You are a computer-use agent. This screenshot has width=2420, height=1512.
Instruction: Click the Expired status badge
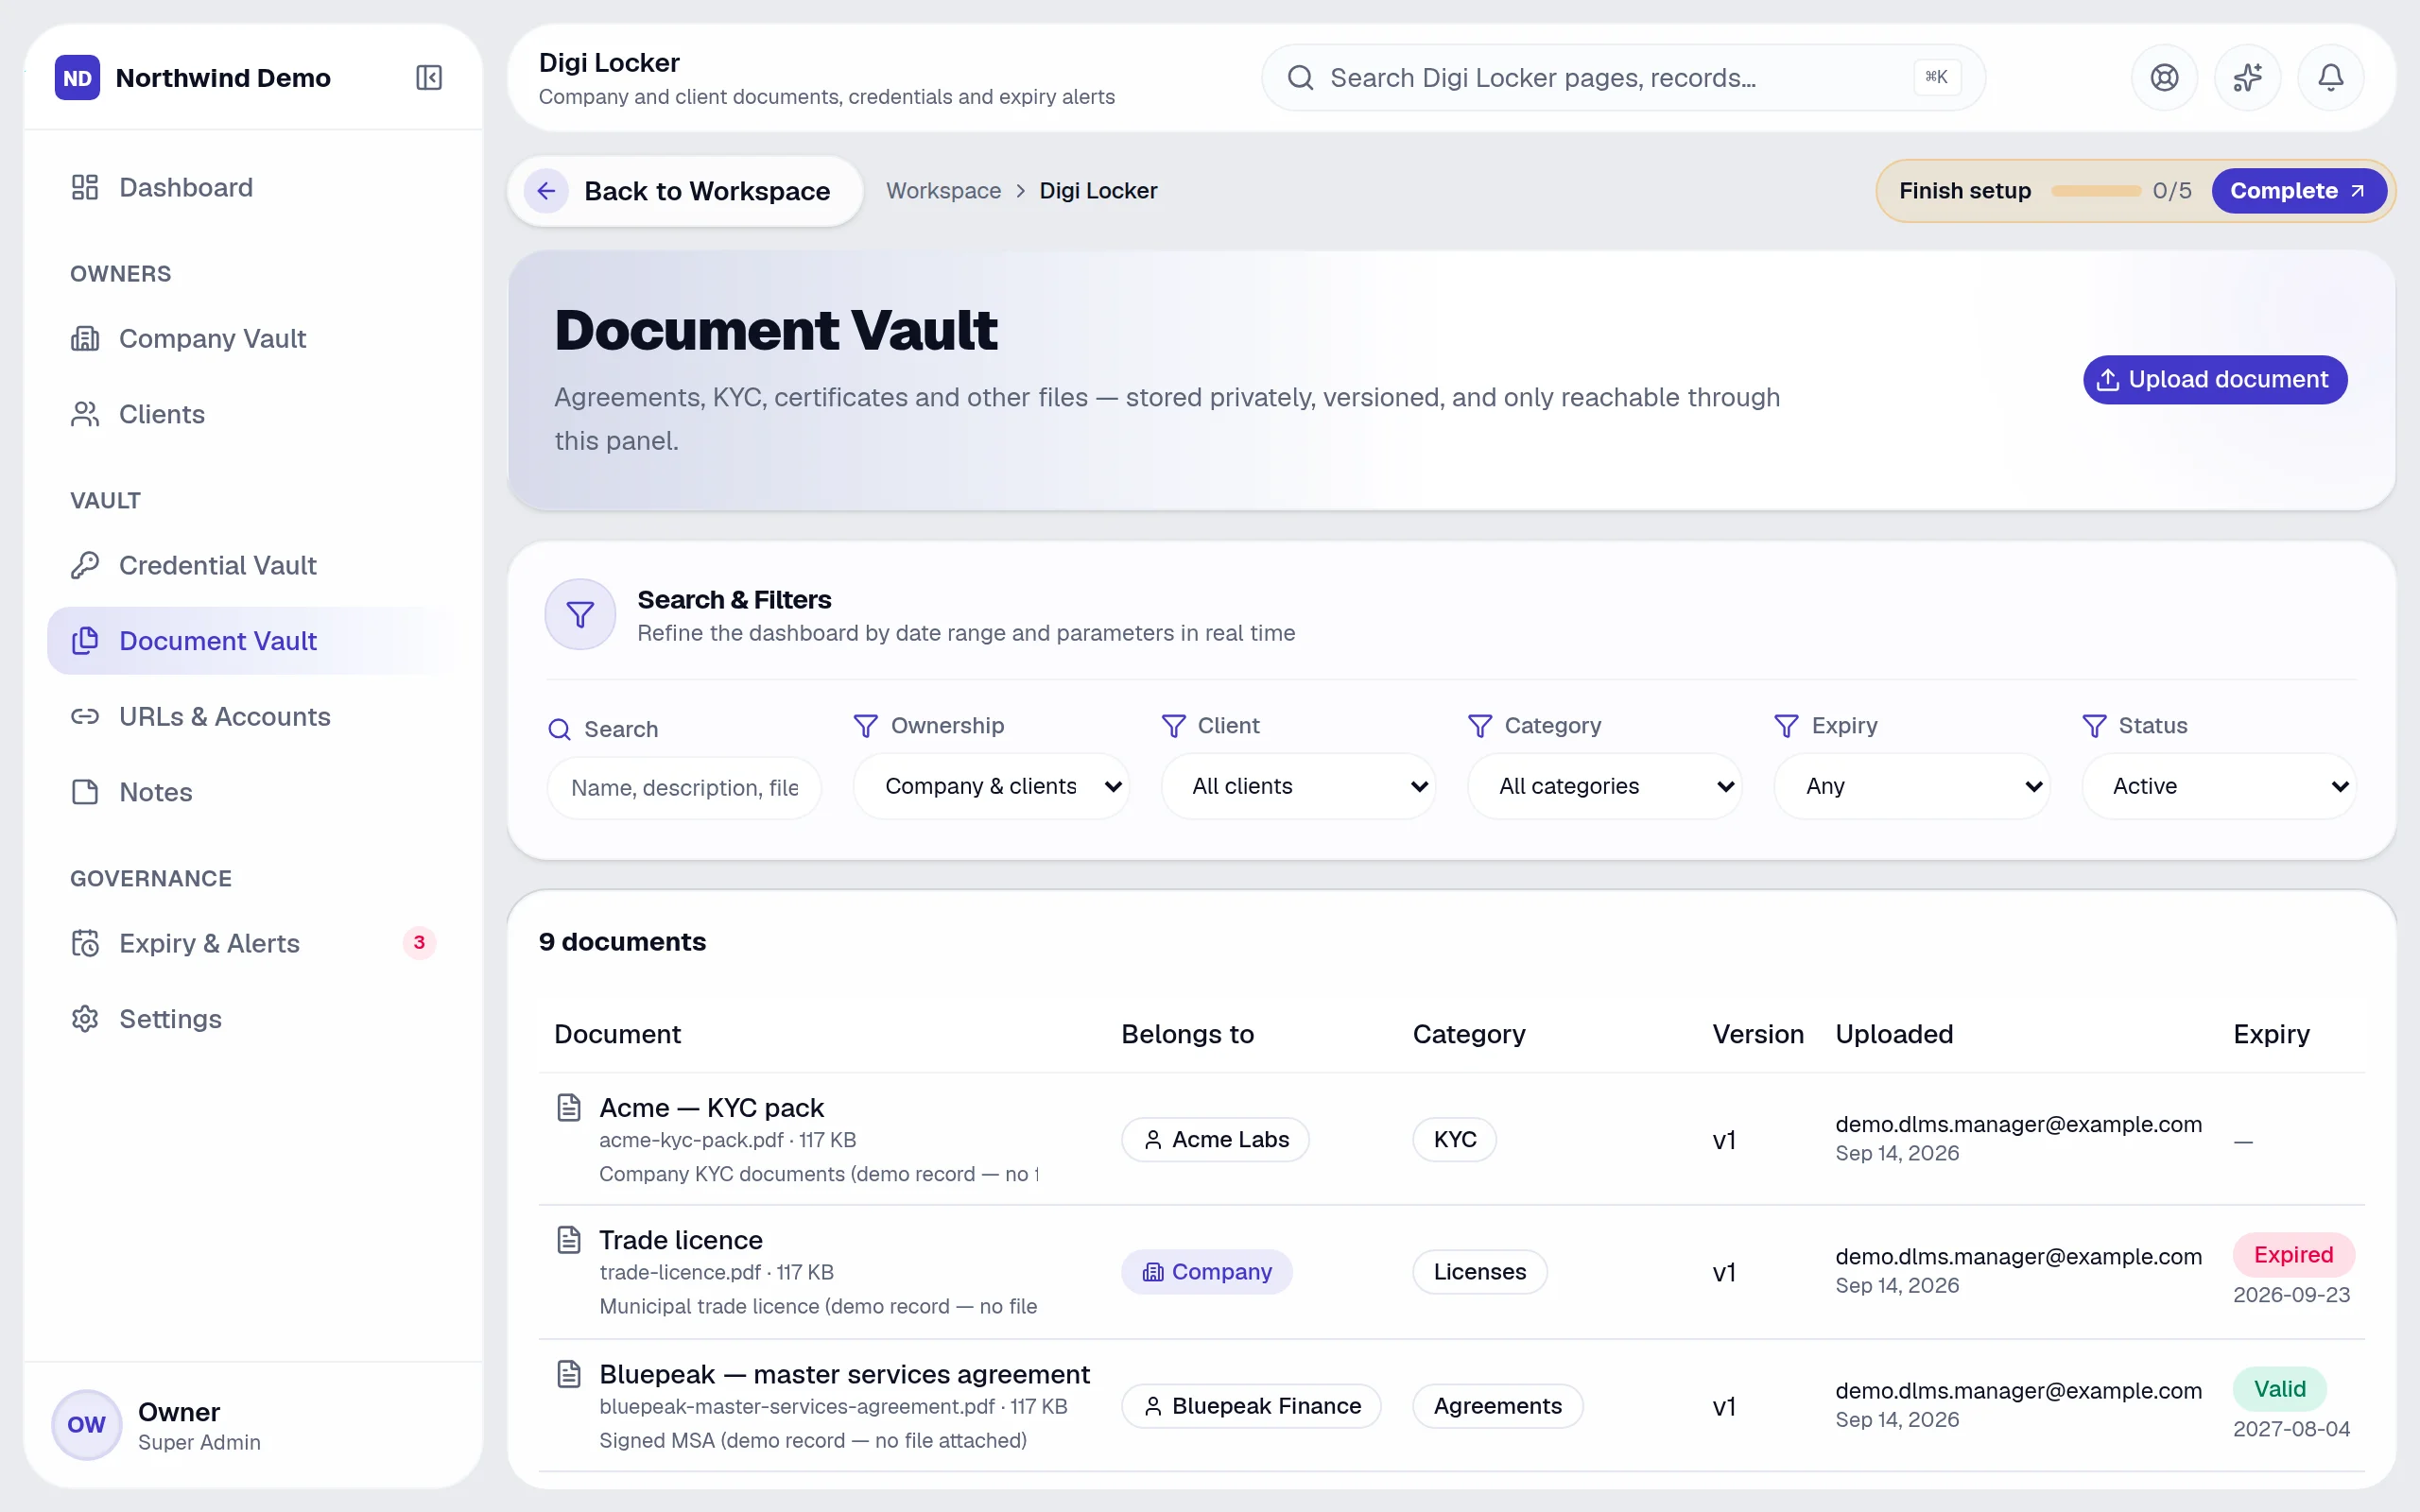[2293, 1255]
